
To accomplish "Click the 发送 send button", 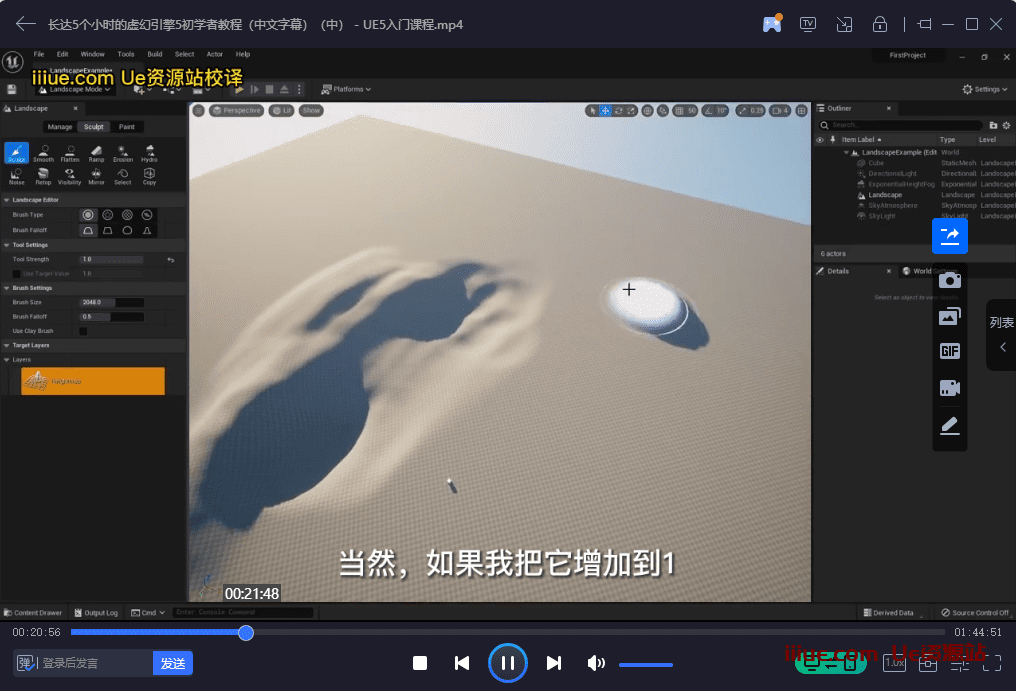I will (172, 663).
